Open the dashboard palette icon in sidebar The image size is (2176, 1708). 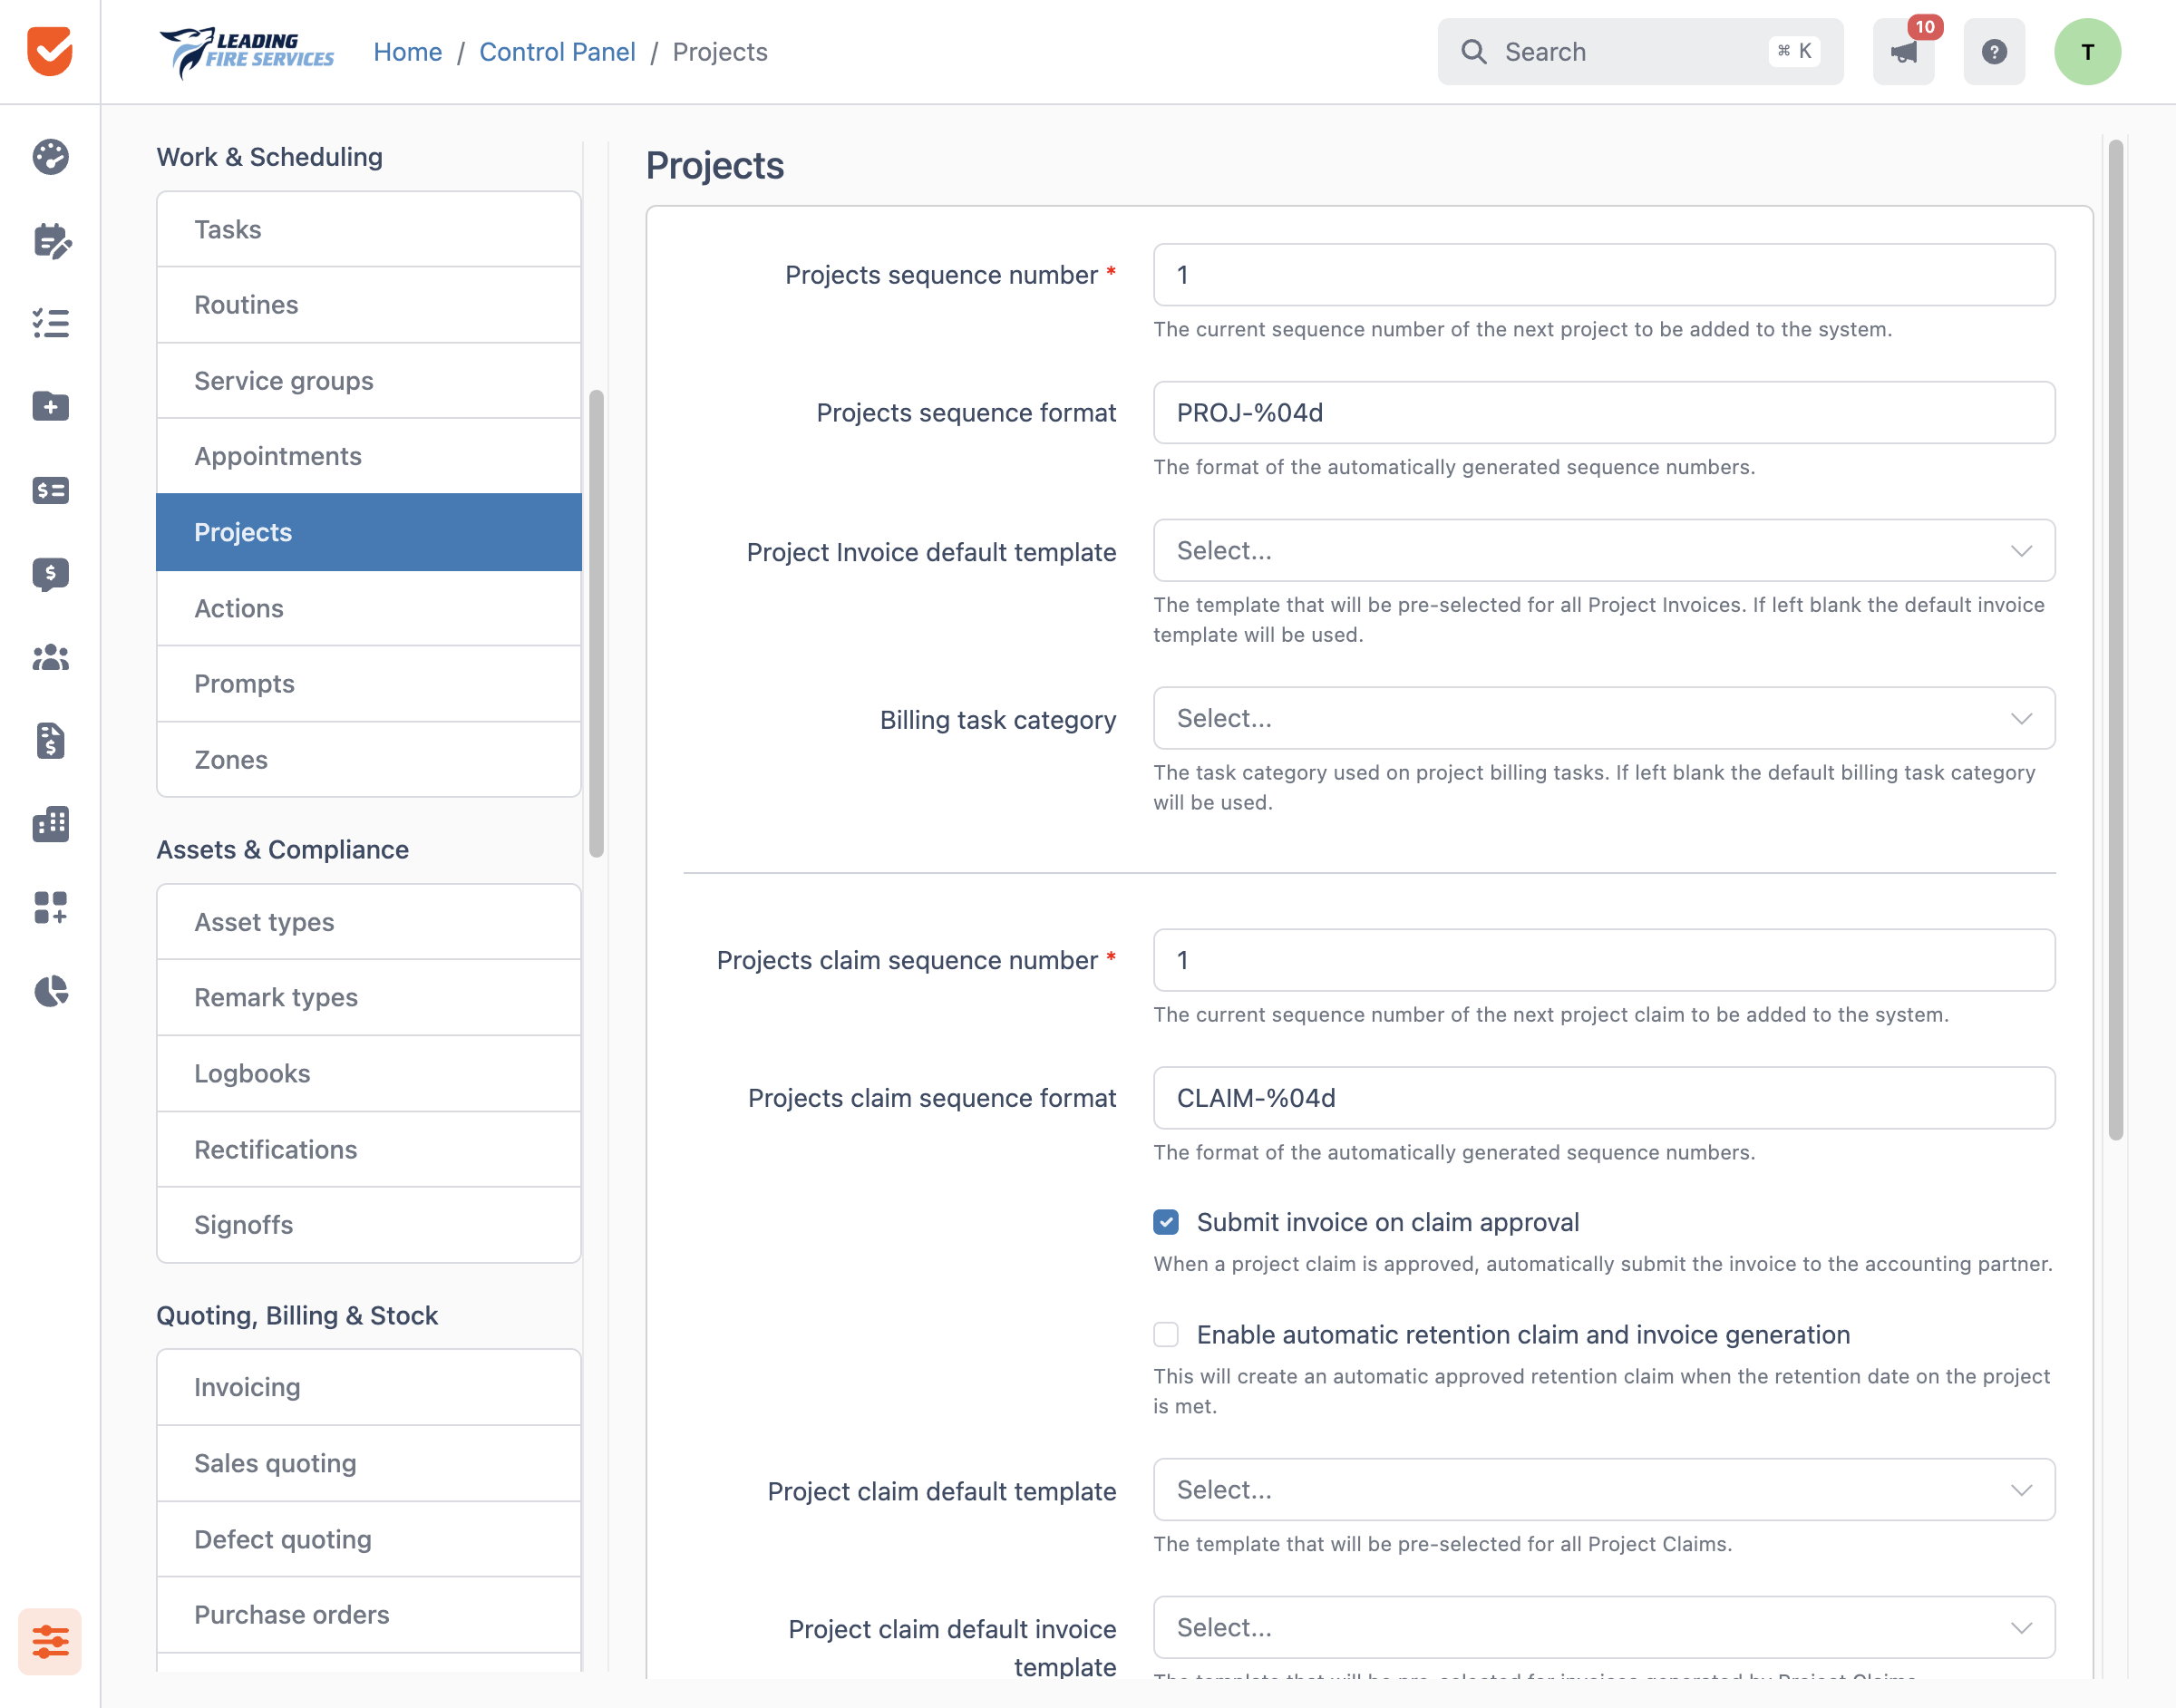coord(50,157)
